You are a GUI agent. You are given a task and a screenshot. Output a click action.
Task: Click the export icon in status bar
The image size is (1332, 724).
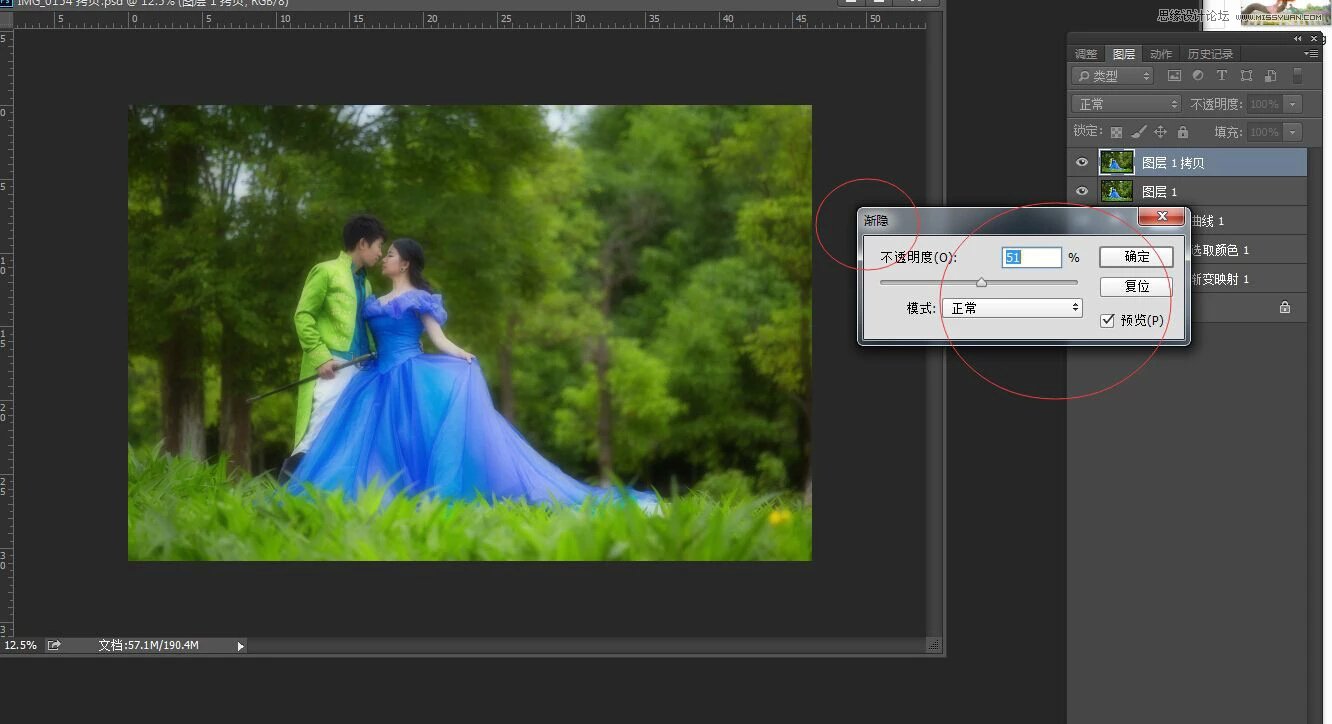click(54, 645)
